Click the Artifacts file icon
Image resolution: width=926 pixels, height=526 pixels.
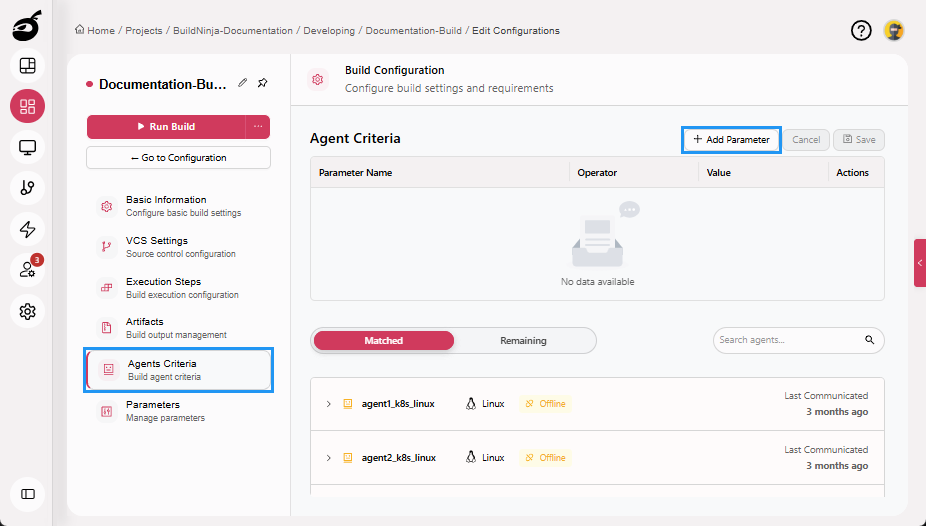106,328
